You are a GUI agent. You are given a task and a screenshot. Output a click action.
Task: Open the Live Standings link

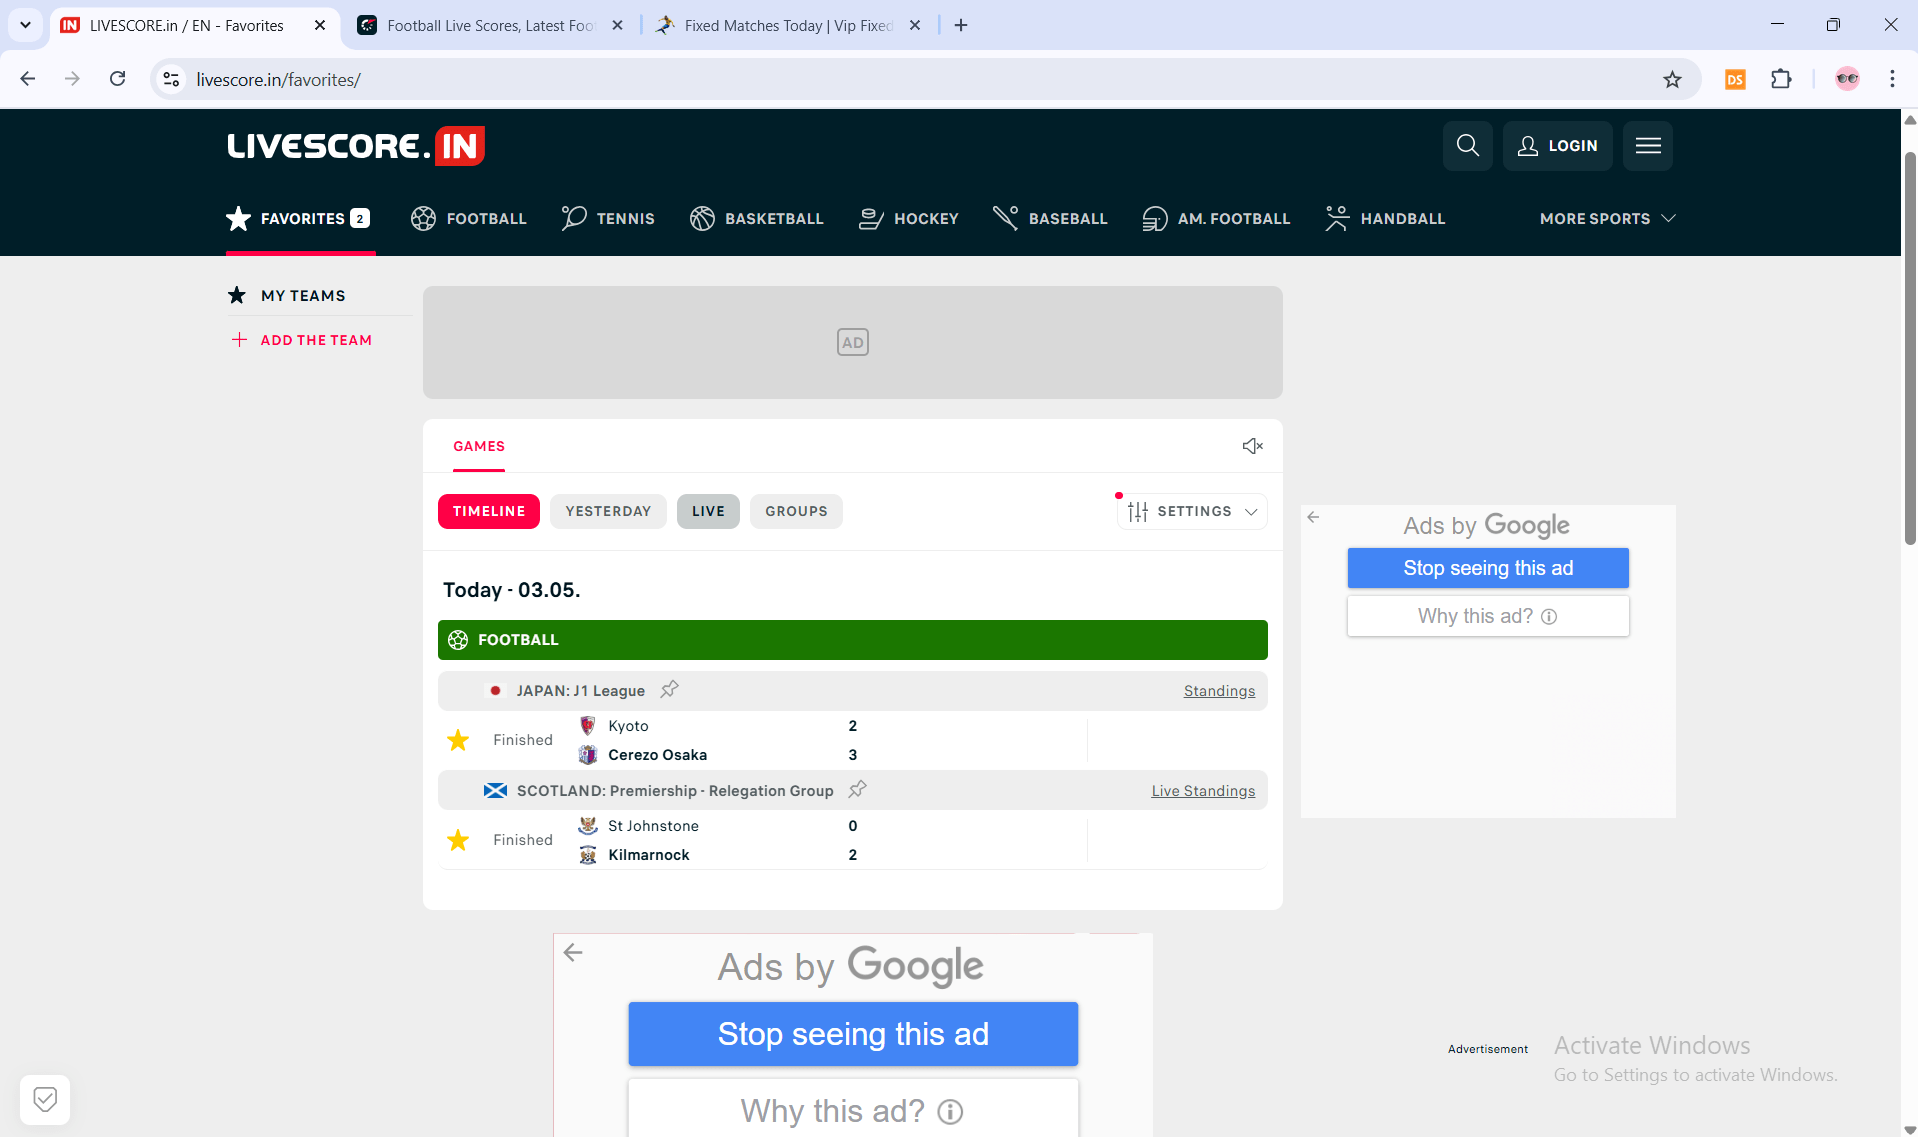pos(1203,791)
